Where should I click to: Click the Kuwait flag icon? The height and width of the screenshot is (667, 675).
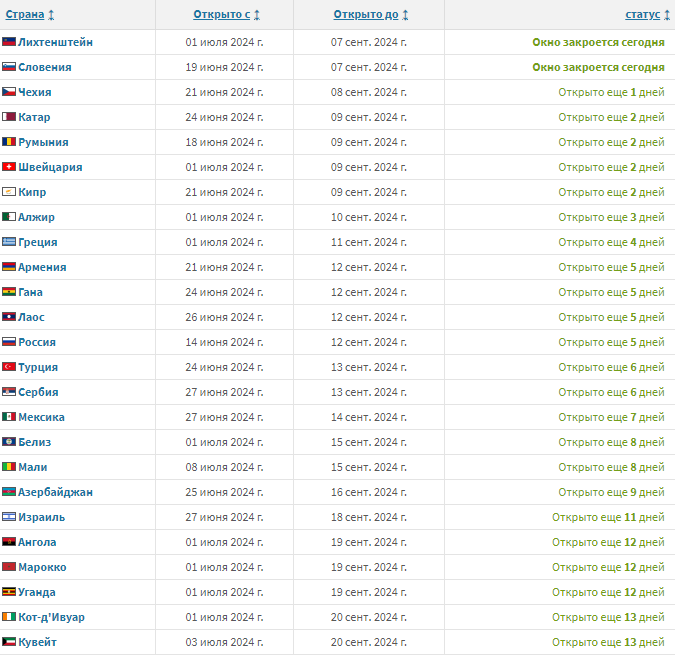point(9,642)
